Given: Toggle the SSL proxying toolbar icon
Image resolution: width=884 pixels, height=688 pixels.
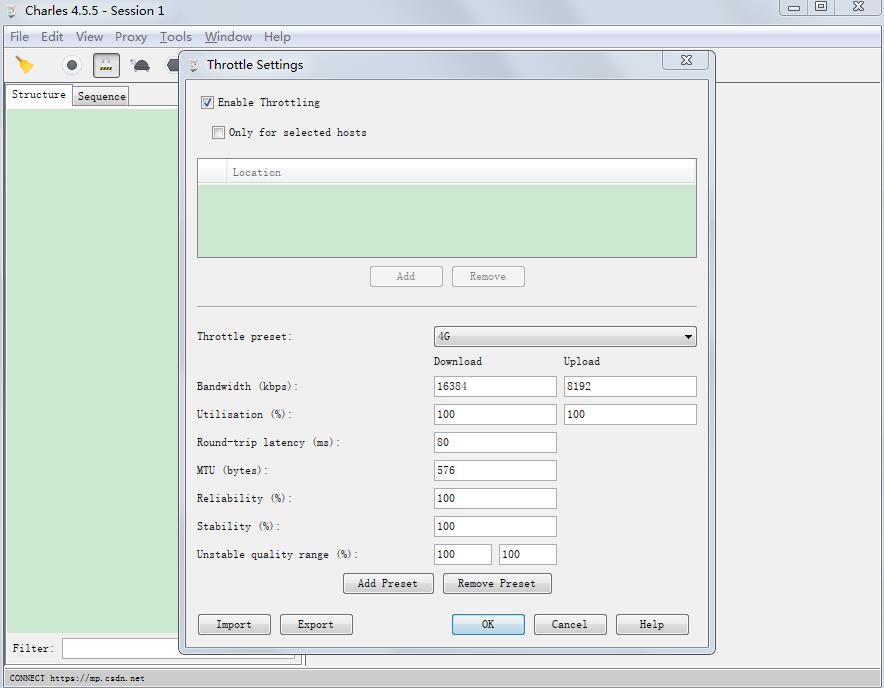Looking at the screenshot, I should coord(106,65).
